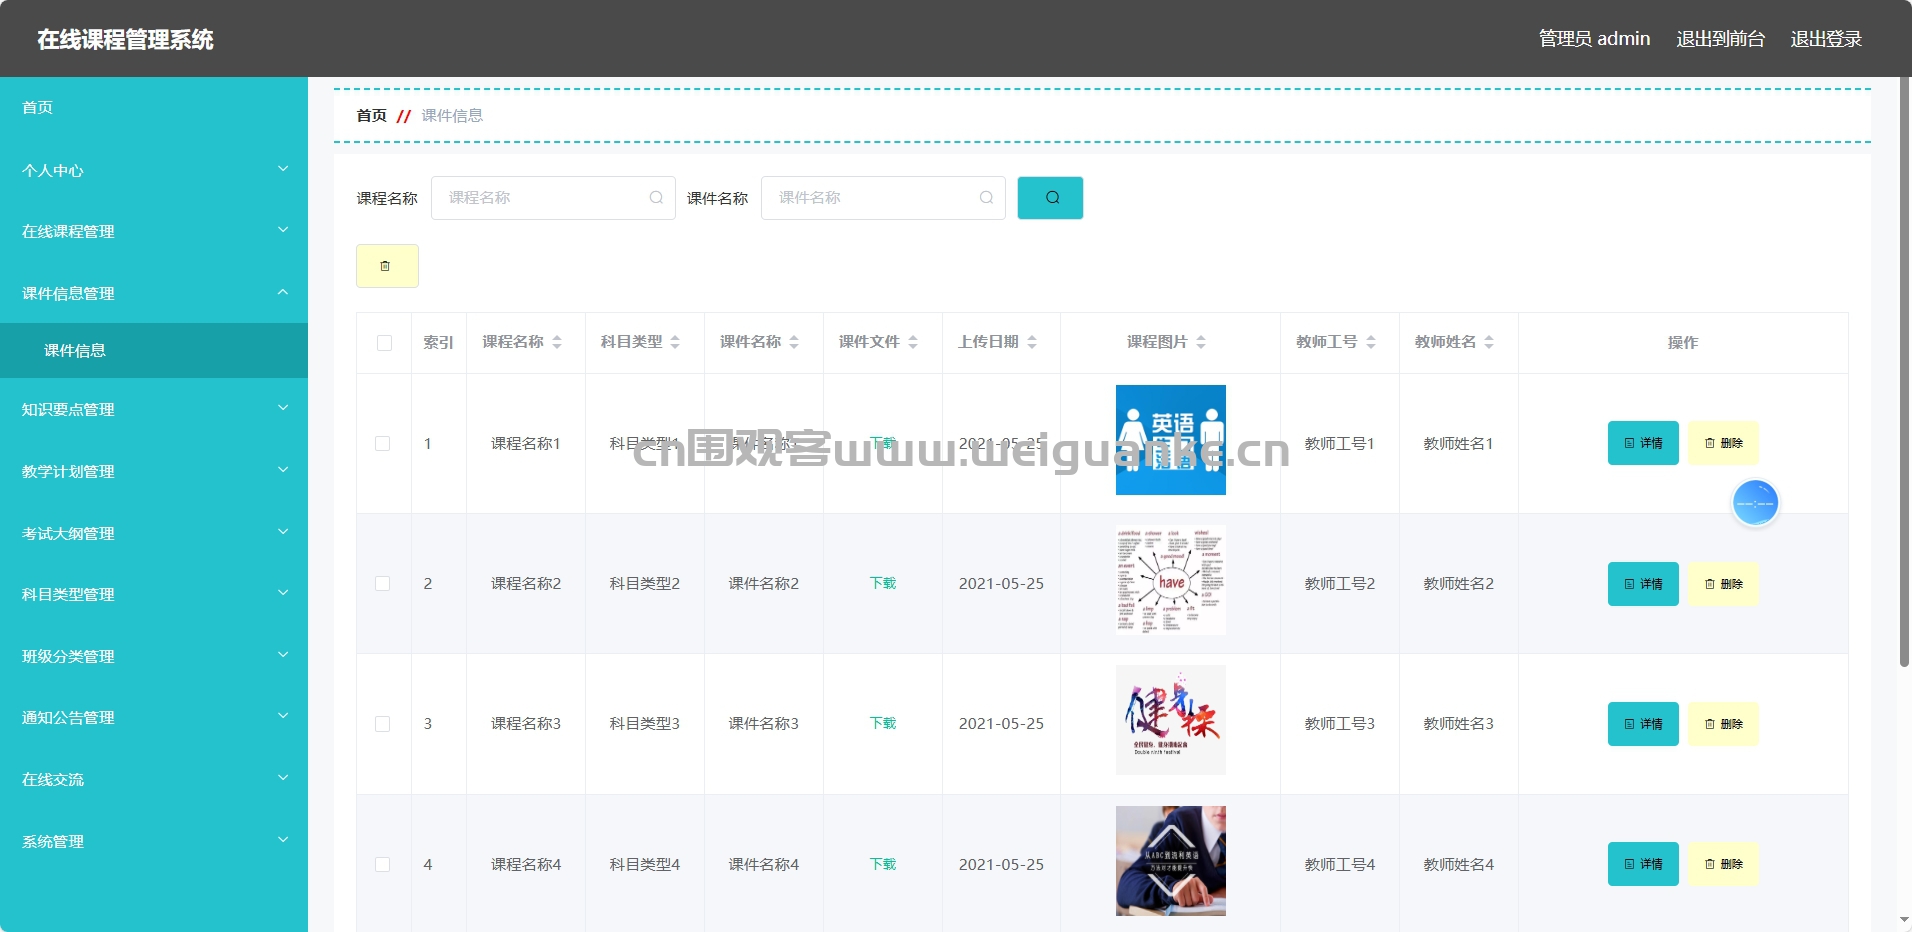Open the 英语 course image in row 1

click(1171, 440)
